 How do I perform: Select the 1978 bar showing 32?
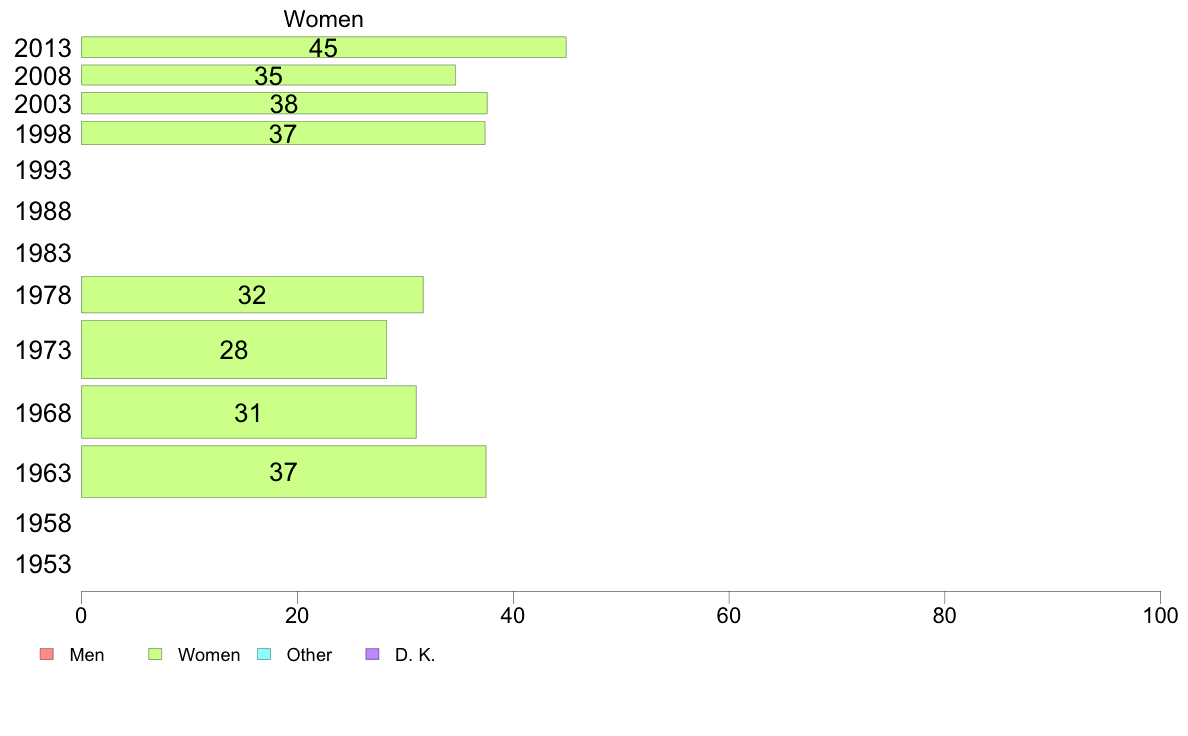tap(252, 295)
